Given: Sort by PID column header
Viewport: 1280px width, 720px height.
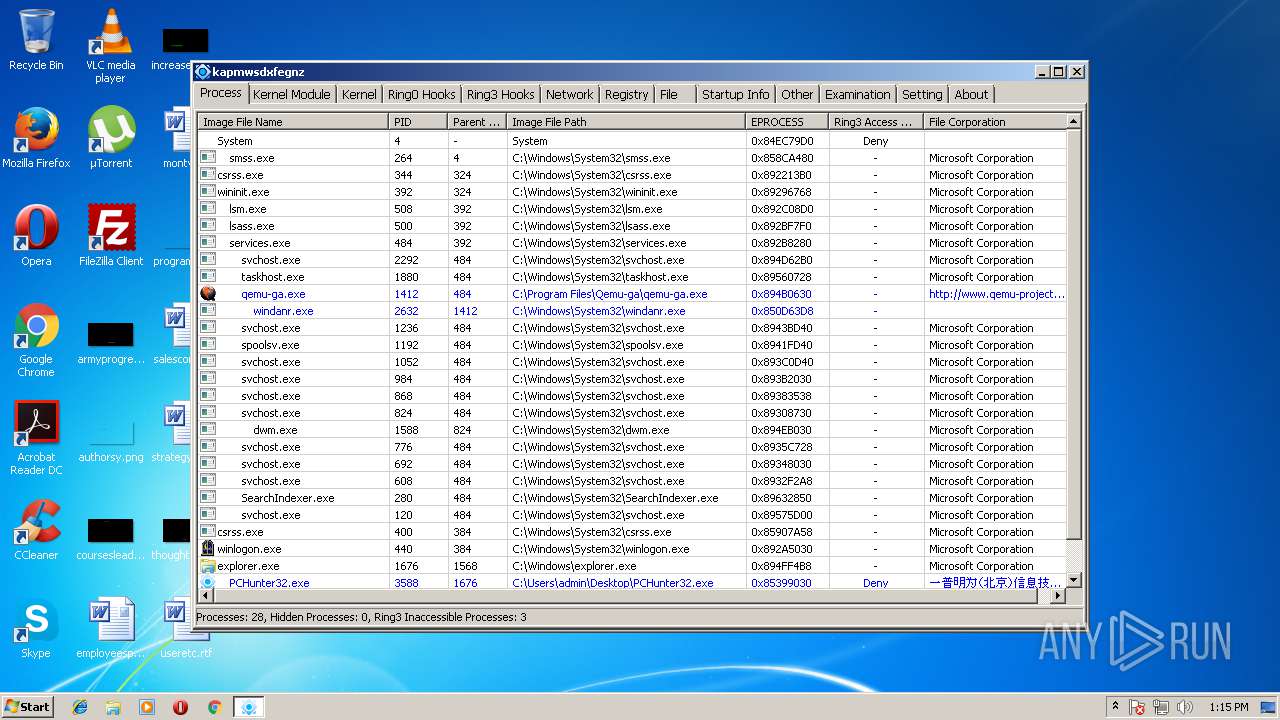Looking at the screenshot, I should click(x=418, y=122).
